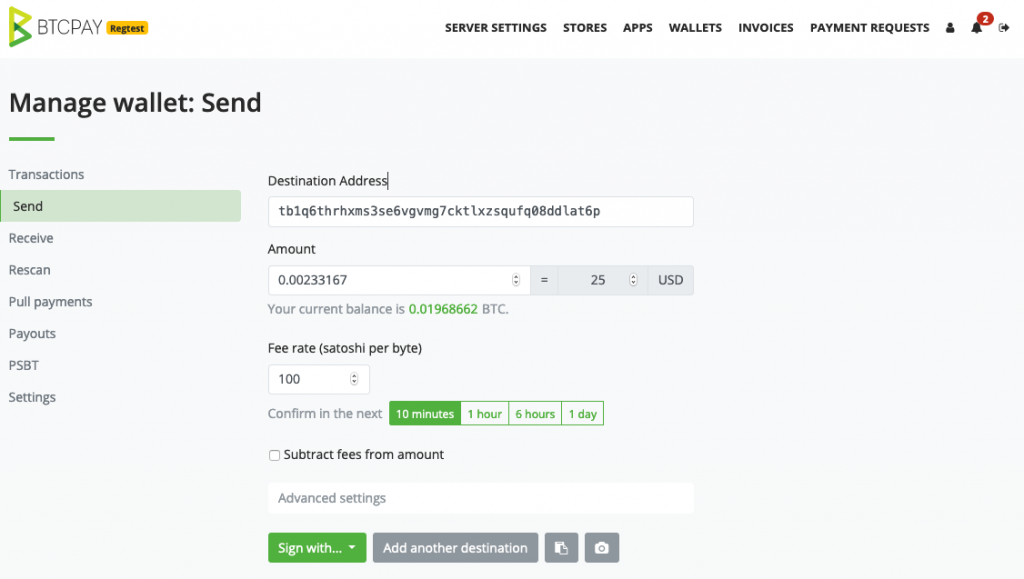
Task: Click the camera scan QR icon button
Action: click(601, 548)
